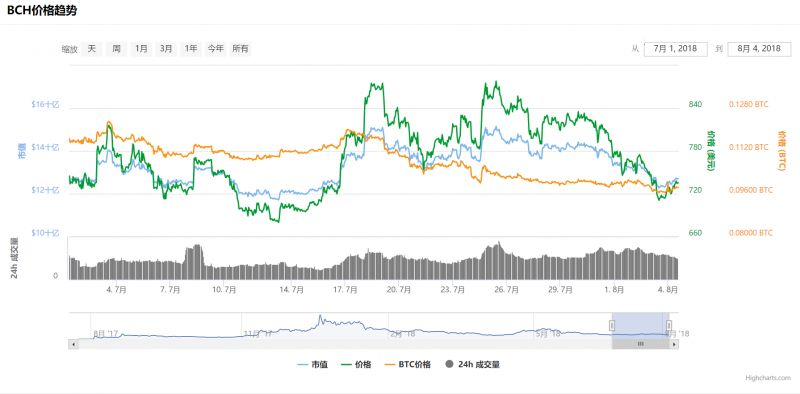
Task: Edit the end date field 8月 4, 2018
Action: [x=759, y=49]
